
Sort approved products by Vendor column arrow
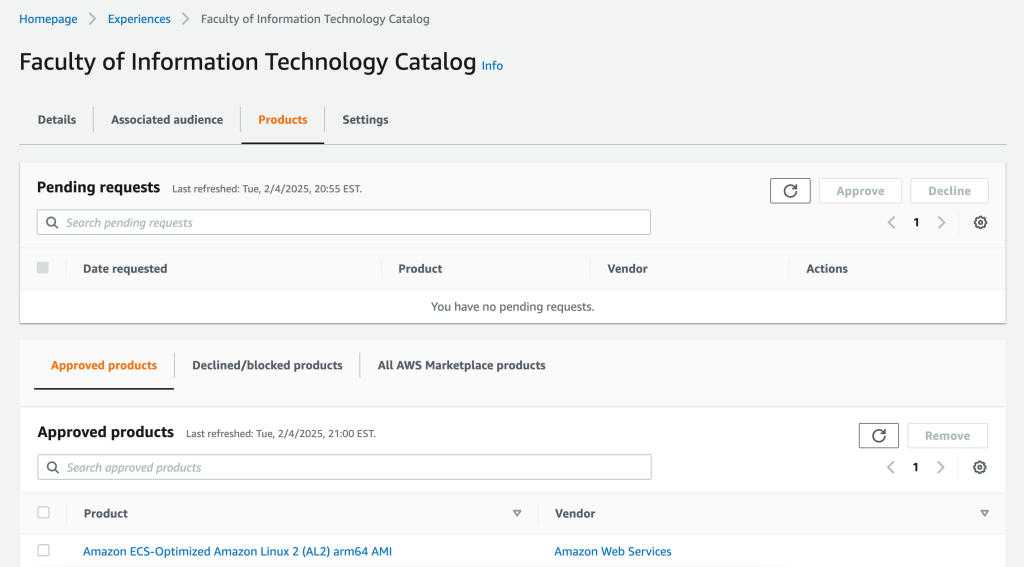(985, 513)
